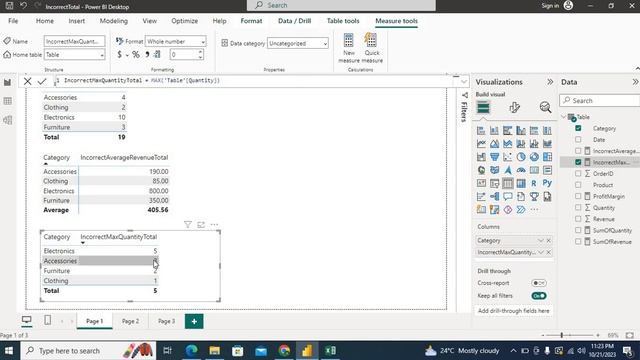Click the New measure button
This screenshot has width=640, height=360.
coord(349,48)
